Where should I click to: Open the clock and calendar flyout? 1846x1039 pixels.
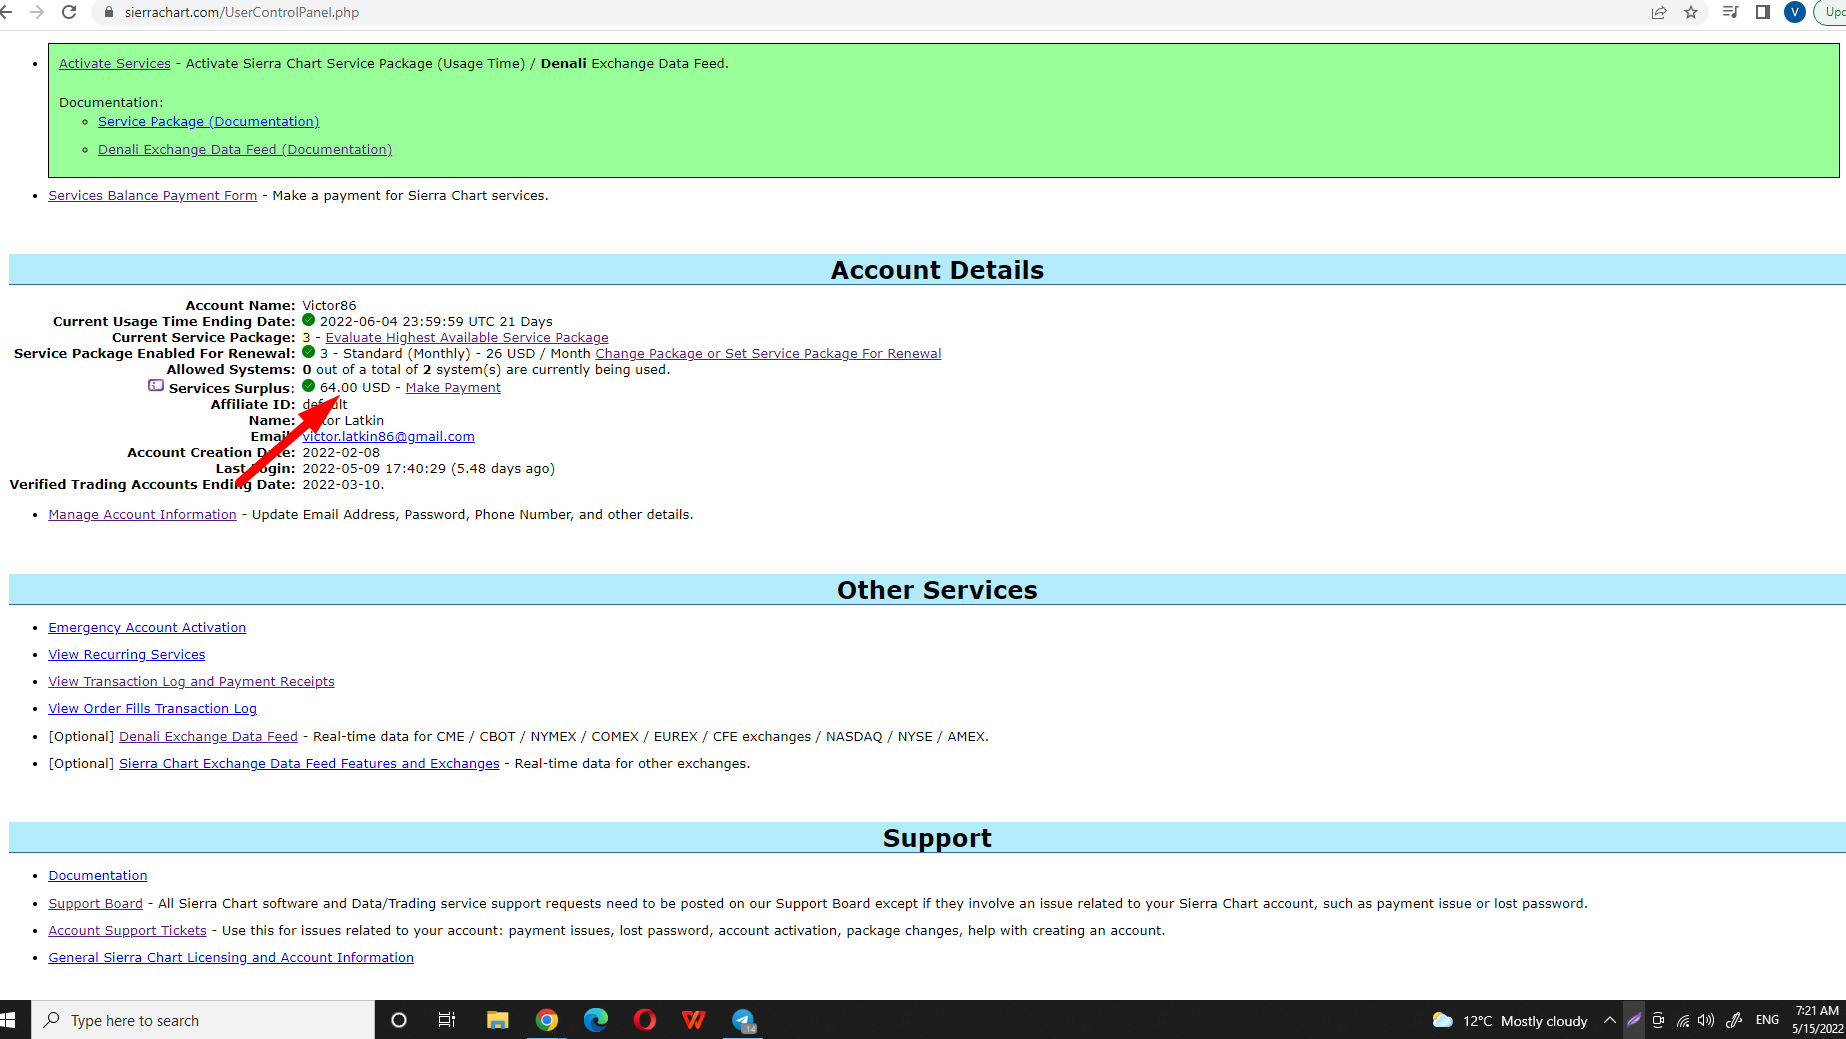point(1817,1020)
